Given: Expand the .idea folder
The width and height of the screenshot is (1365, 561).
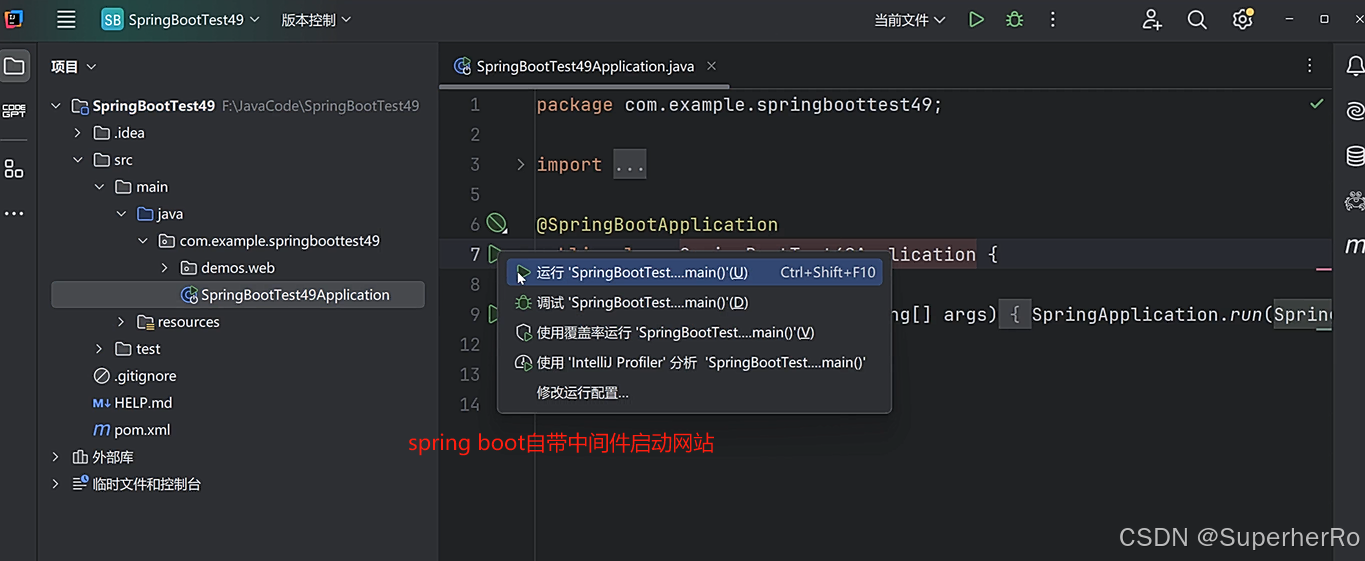Looking at the screenshot, I should (x=78, y=133).
